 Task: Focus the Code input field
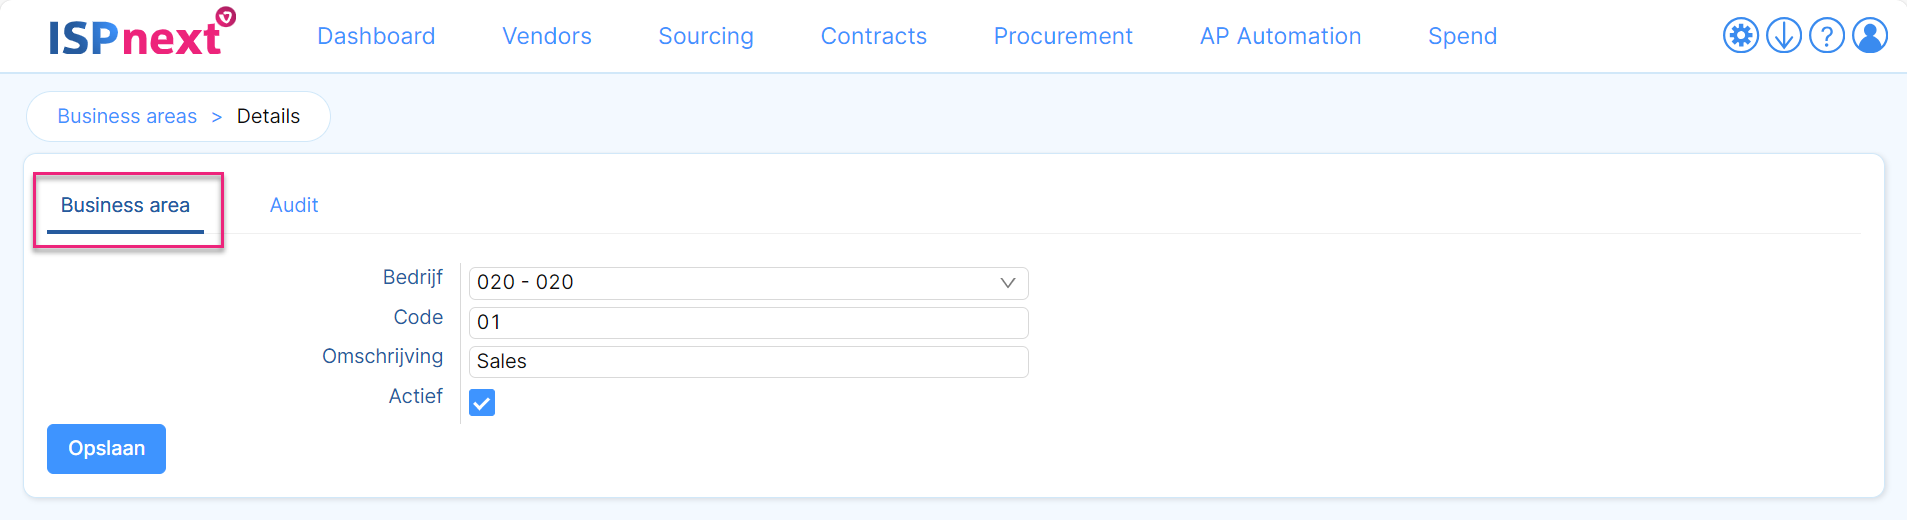(748, 323)
